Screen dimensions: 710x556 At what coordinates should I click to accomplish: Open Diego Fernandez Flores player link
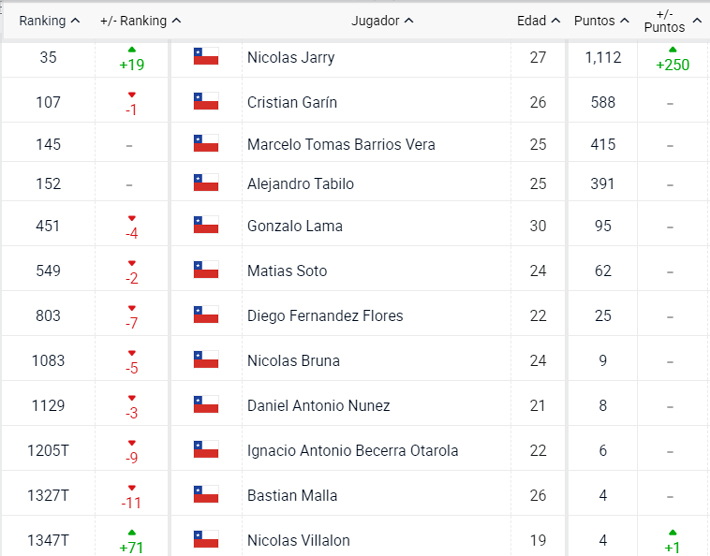coord(325,316)
